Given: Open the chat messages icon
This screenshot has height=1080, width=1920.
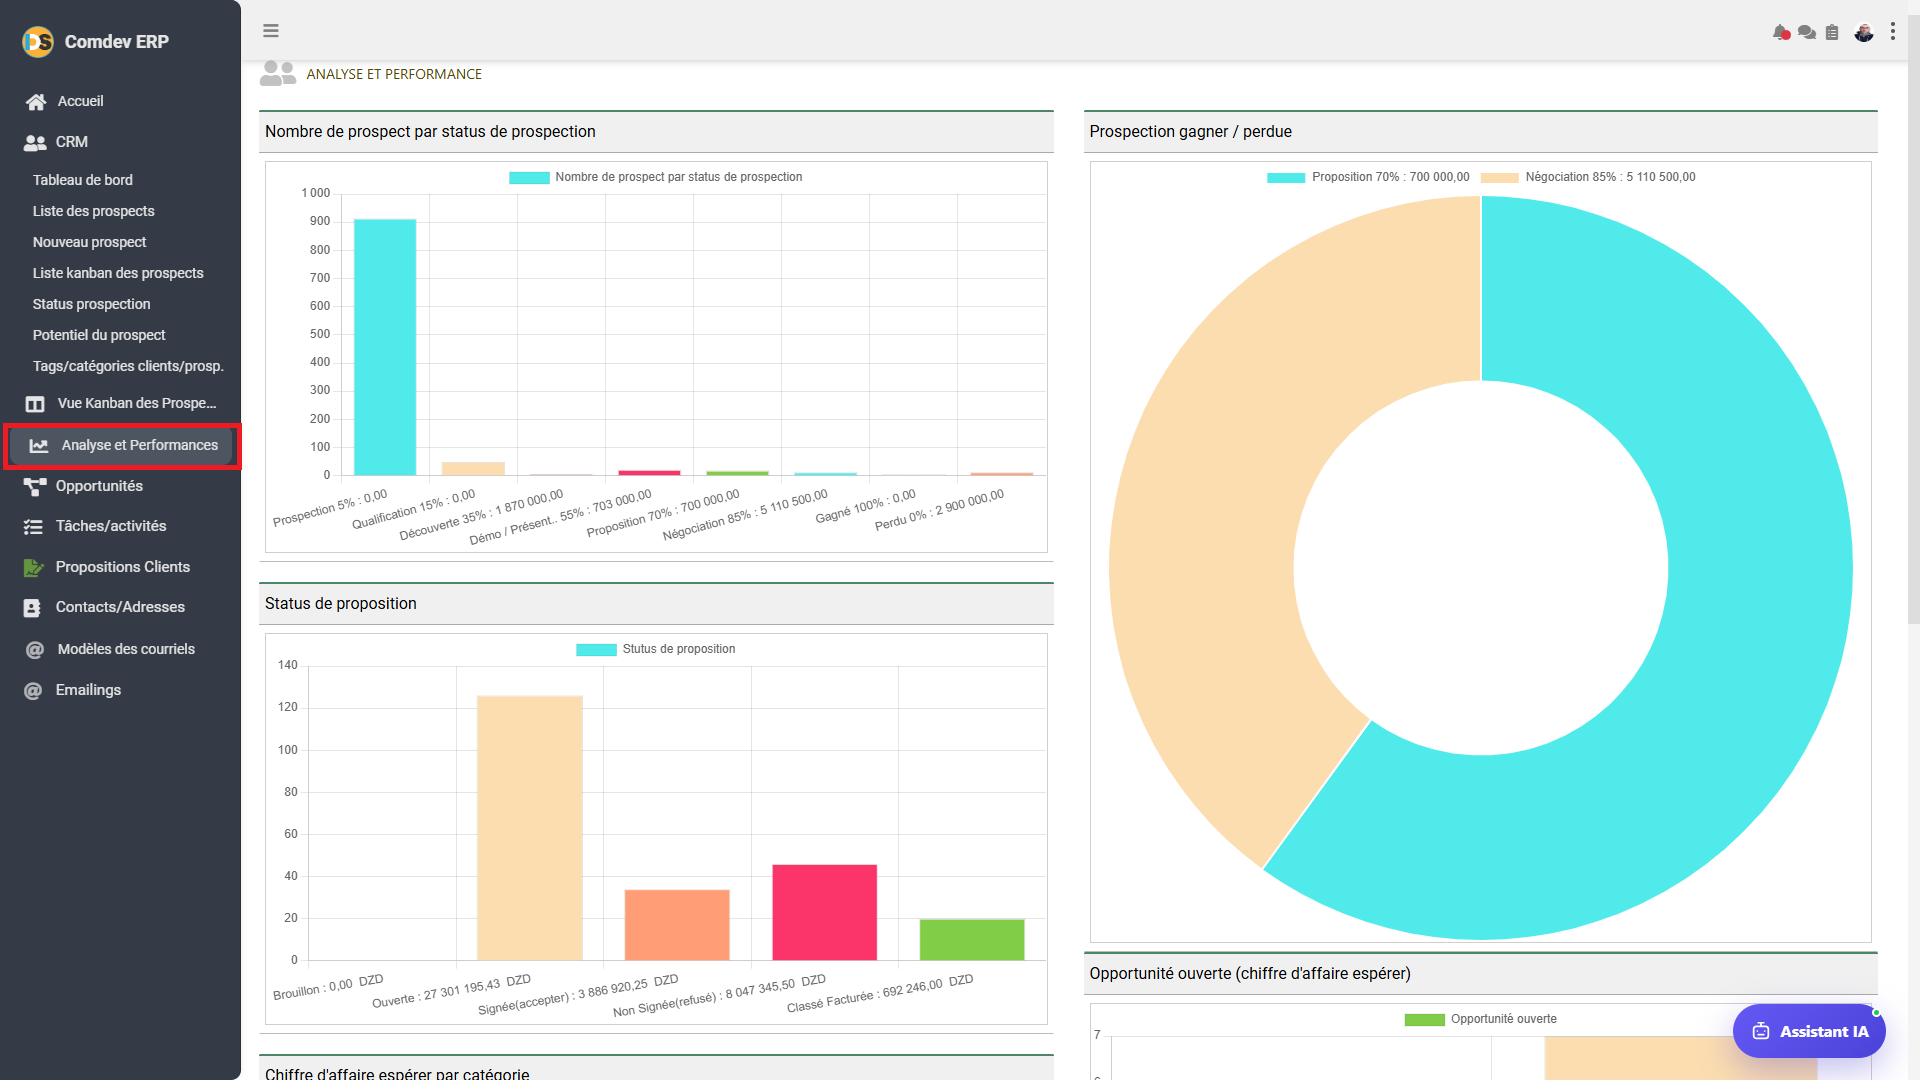Looking at the screenshot, I should click(x=1807, y=32).
